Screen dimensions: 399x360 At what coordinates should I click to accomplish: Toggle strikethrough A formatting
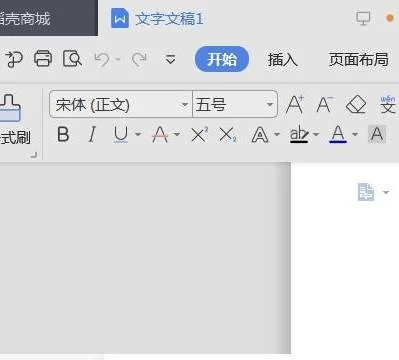pyautogui.click(x=160, y=134)
